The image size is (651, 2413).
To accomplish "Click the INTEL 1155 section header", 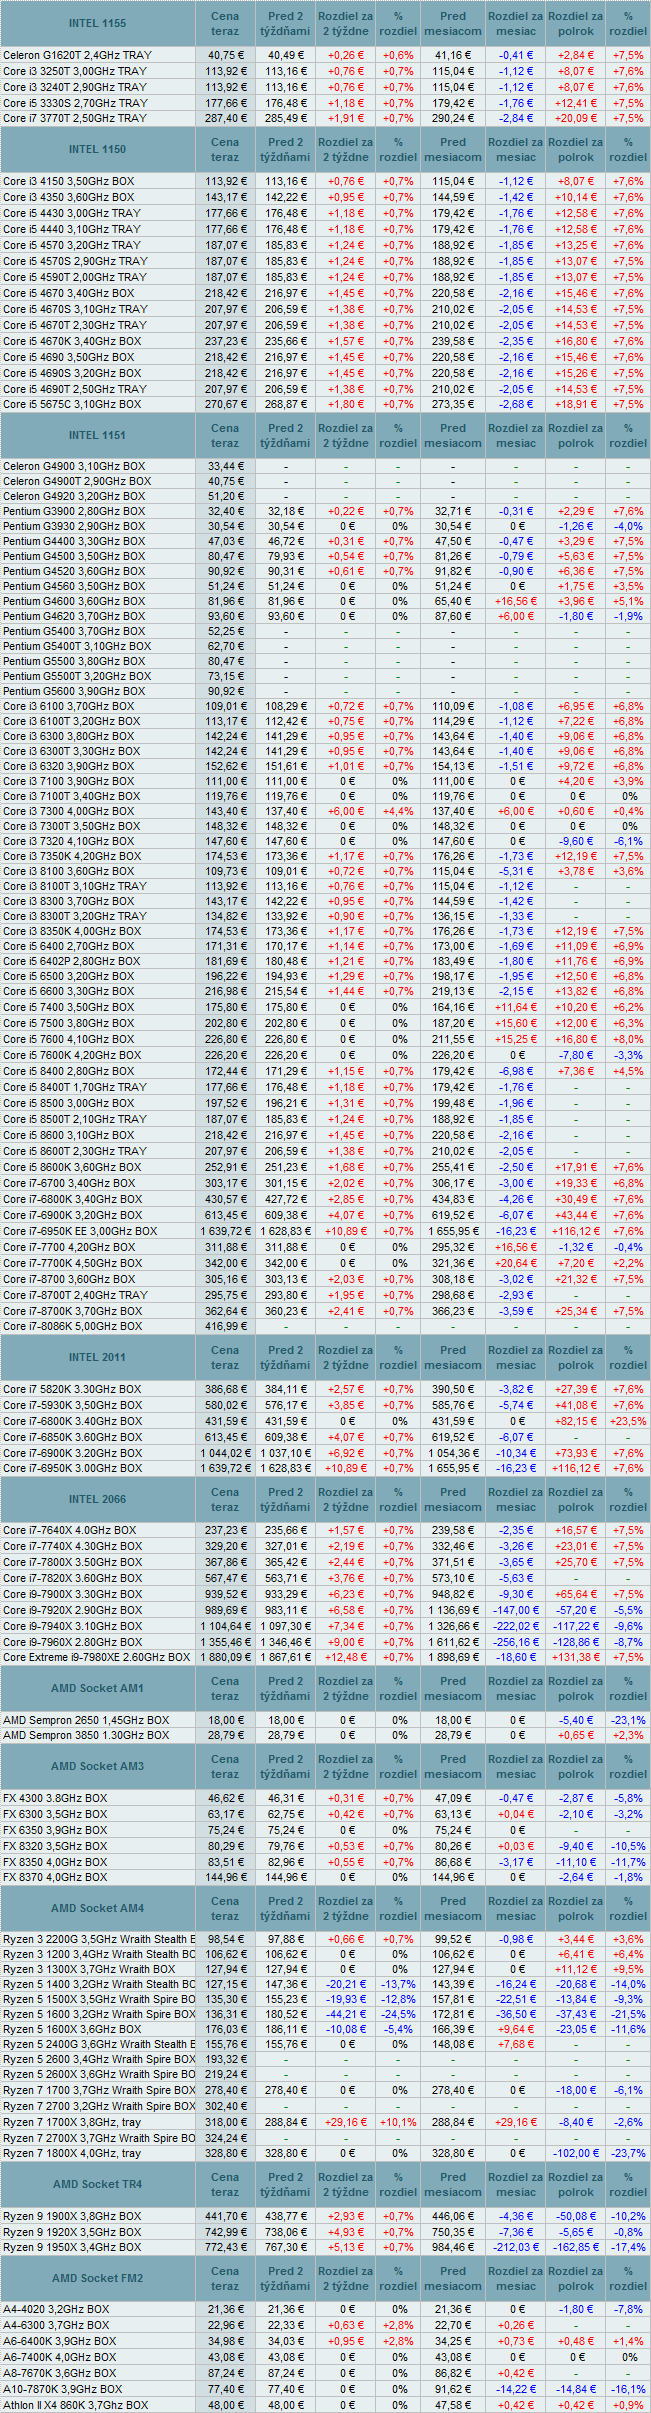I will (x=97, y=23).
